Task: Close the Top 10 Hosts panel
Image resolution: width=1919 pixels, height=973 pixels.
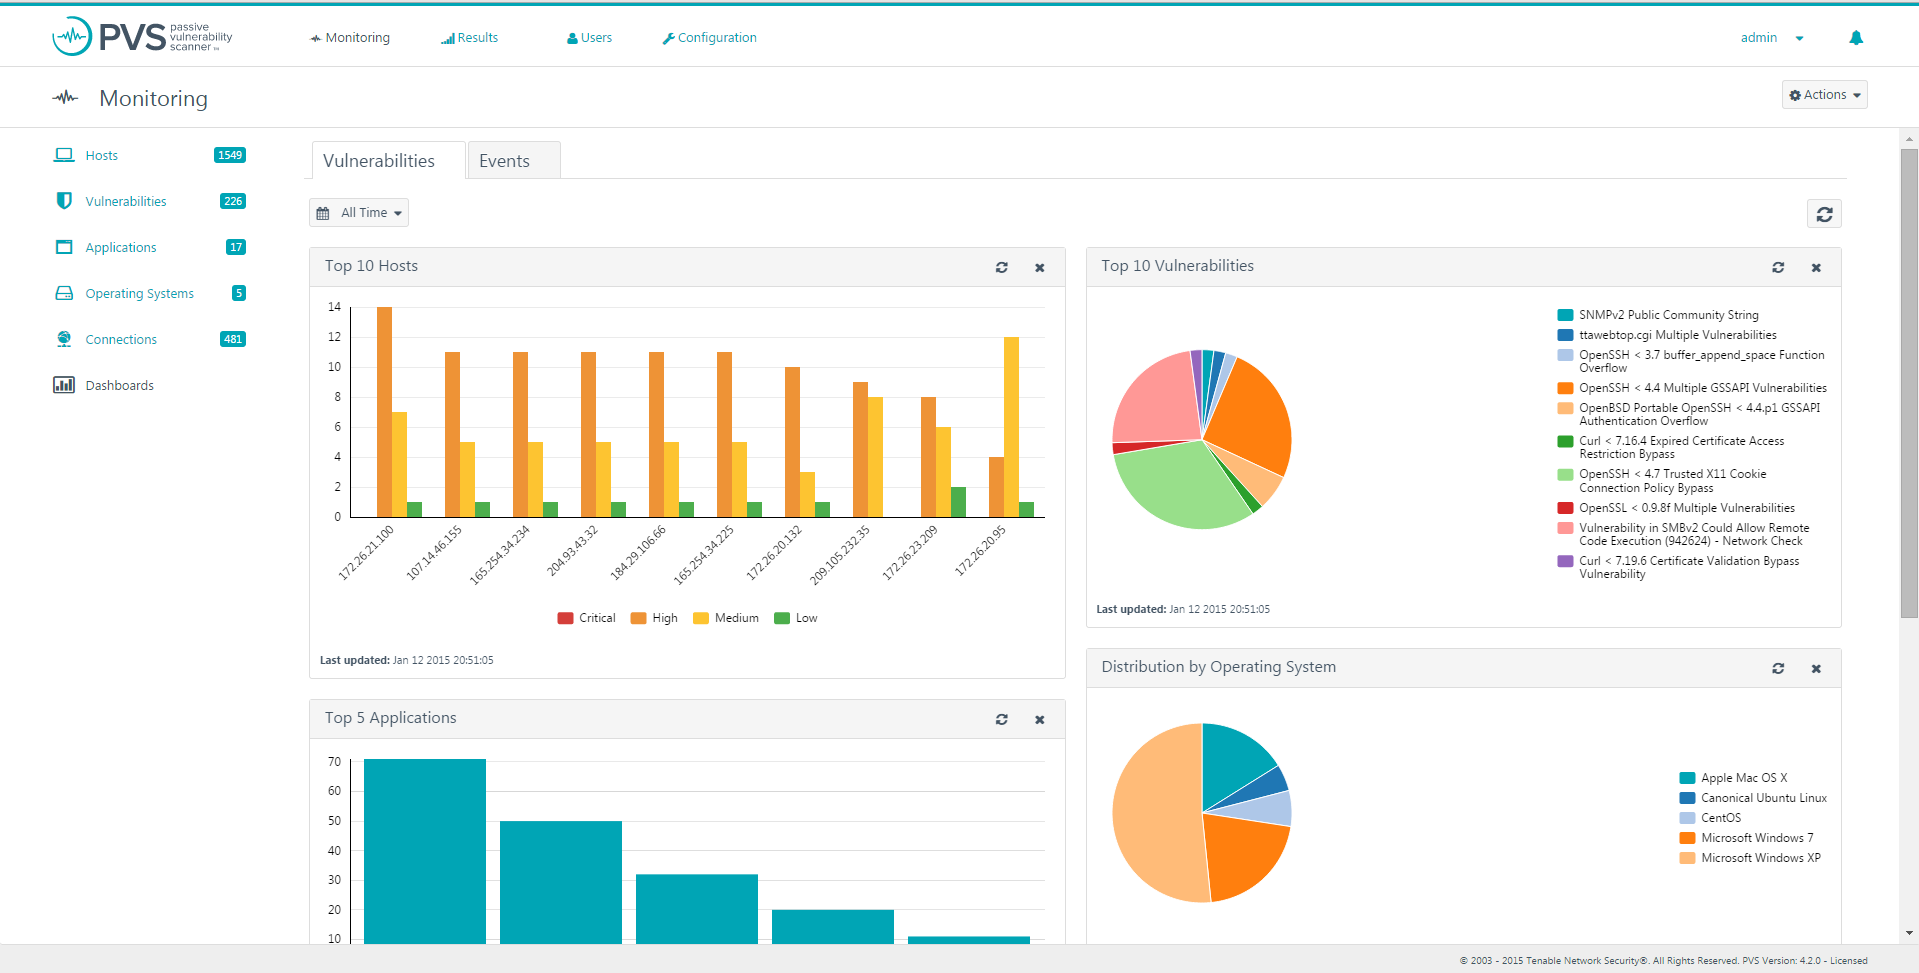Action: [1040, 267]
